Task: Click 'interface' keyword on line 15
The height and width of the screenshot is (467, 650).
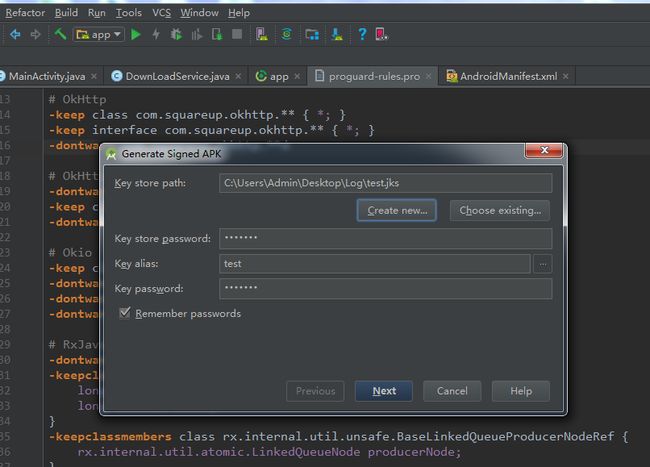Action: pyautogui.click(x=124, y=130)
